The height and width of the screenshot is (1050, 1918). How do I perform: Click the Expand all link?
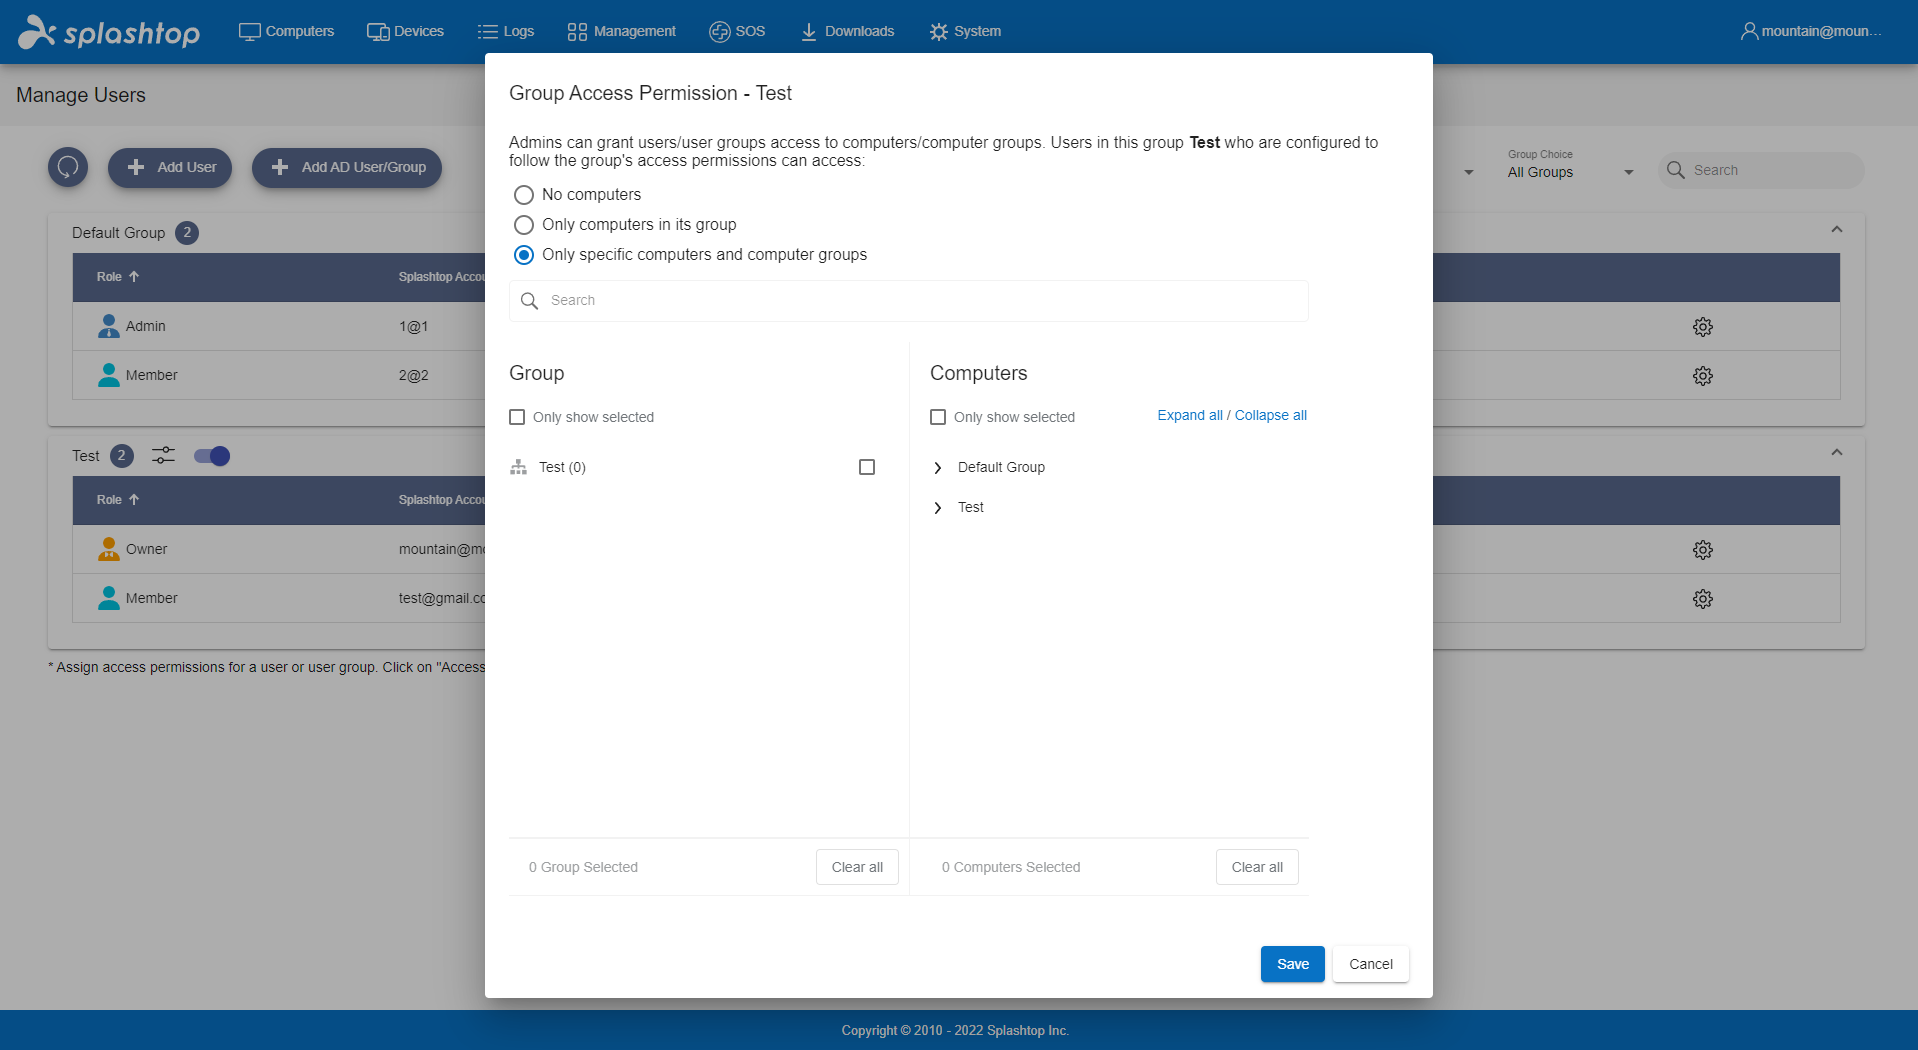coord(1189,415)
